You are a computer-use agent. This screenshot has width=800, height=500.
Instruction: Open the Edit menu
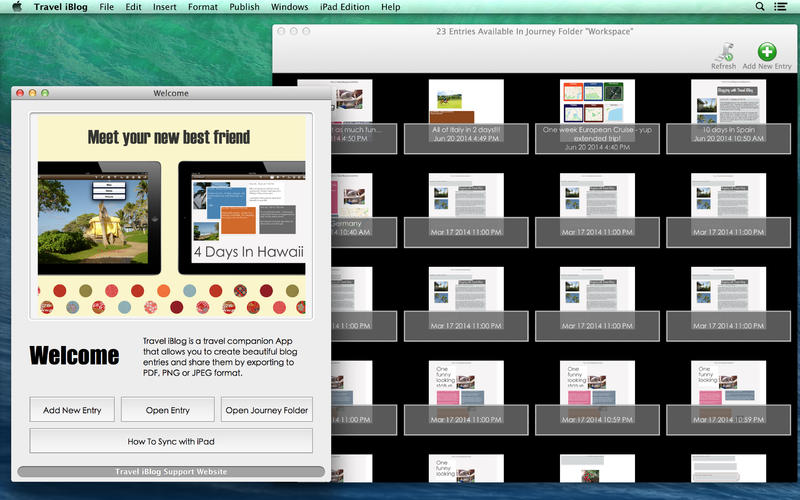[x=133, y=7]
